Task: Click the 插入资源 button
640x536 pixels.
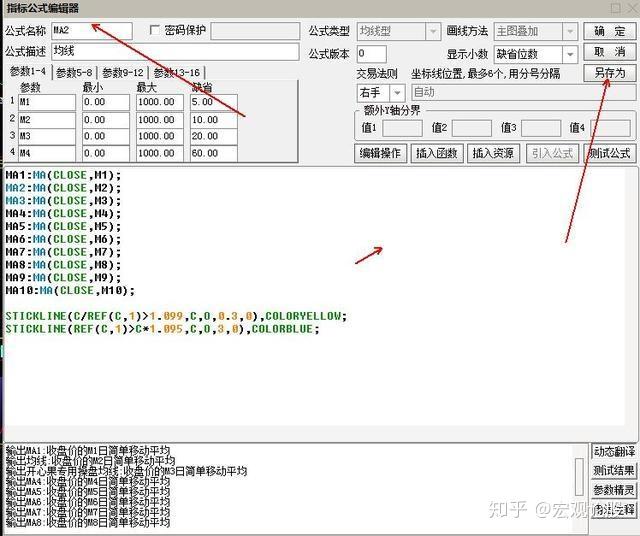Action: point(493,153)
